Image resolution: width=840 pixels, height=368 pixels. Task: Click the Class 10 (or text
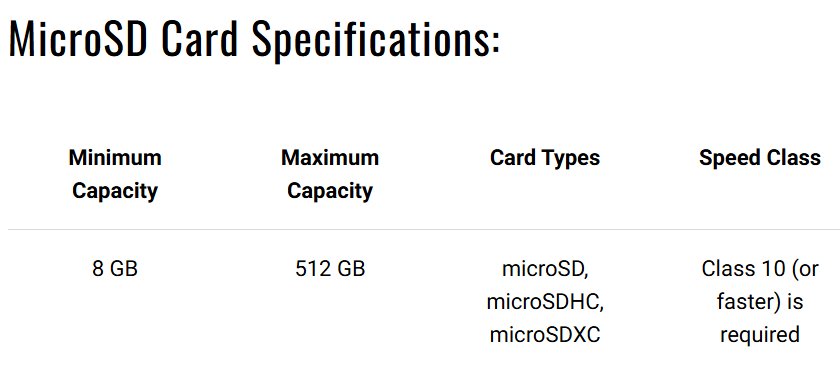(x=760, y=269)
